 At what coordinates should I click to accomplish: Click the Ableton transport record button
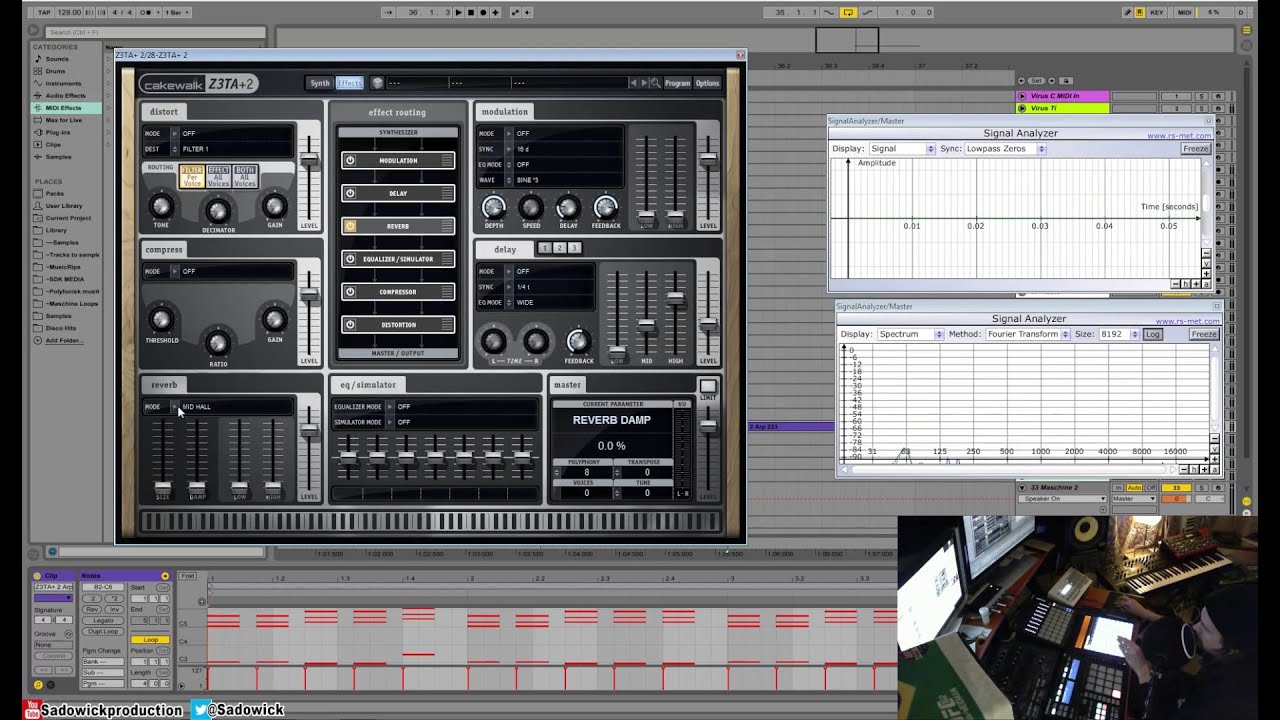click(483, 12)
